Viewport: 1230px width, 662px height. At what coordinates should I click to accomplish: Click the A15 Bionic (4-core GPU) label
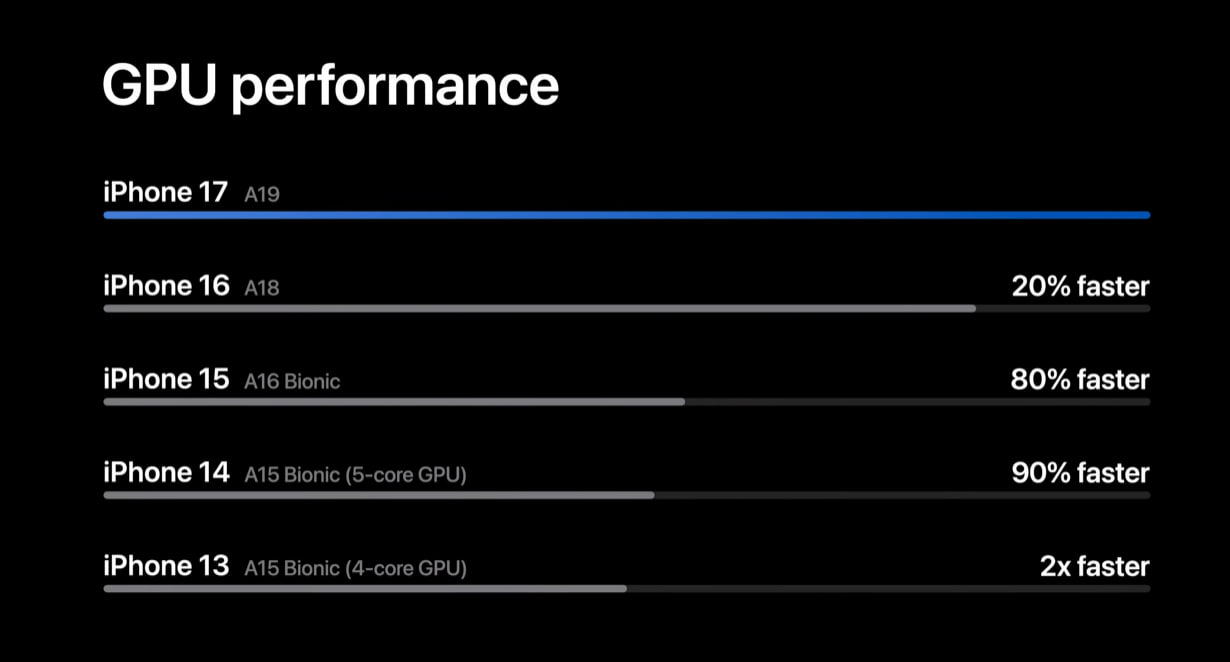point(356,569)
